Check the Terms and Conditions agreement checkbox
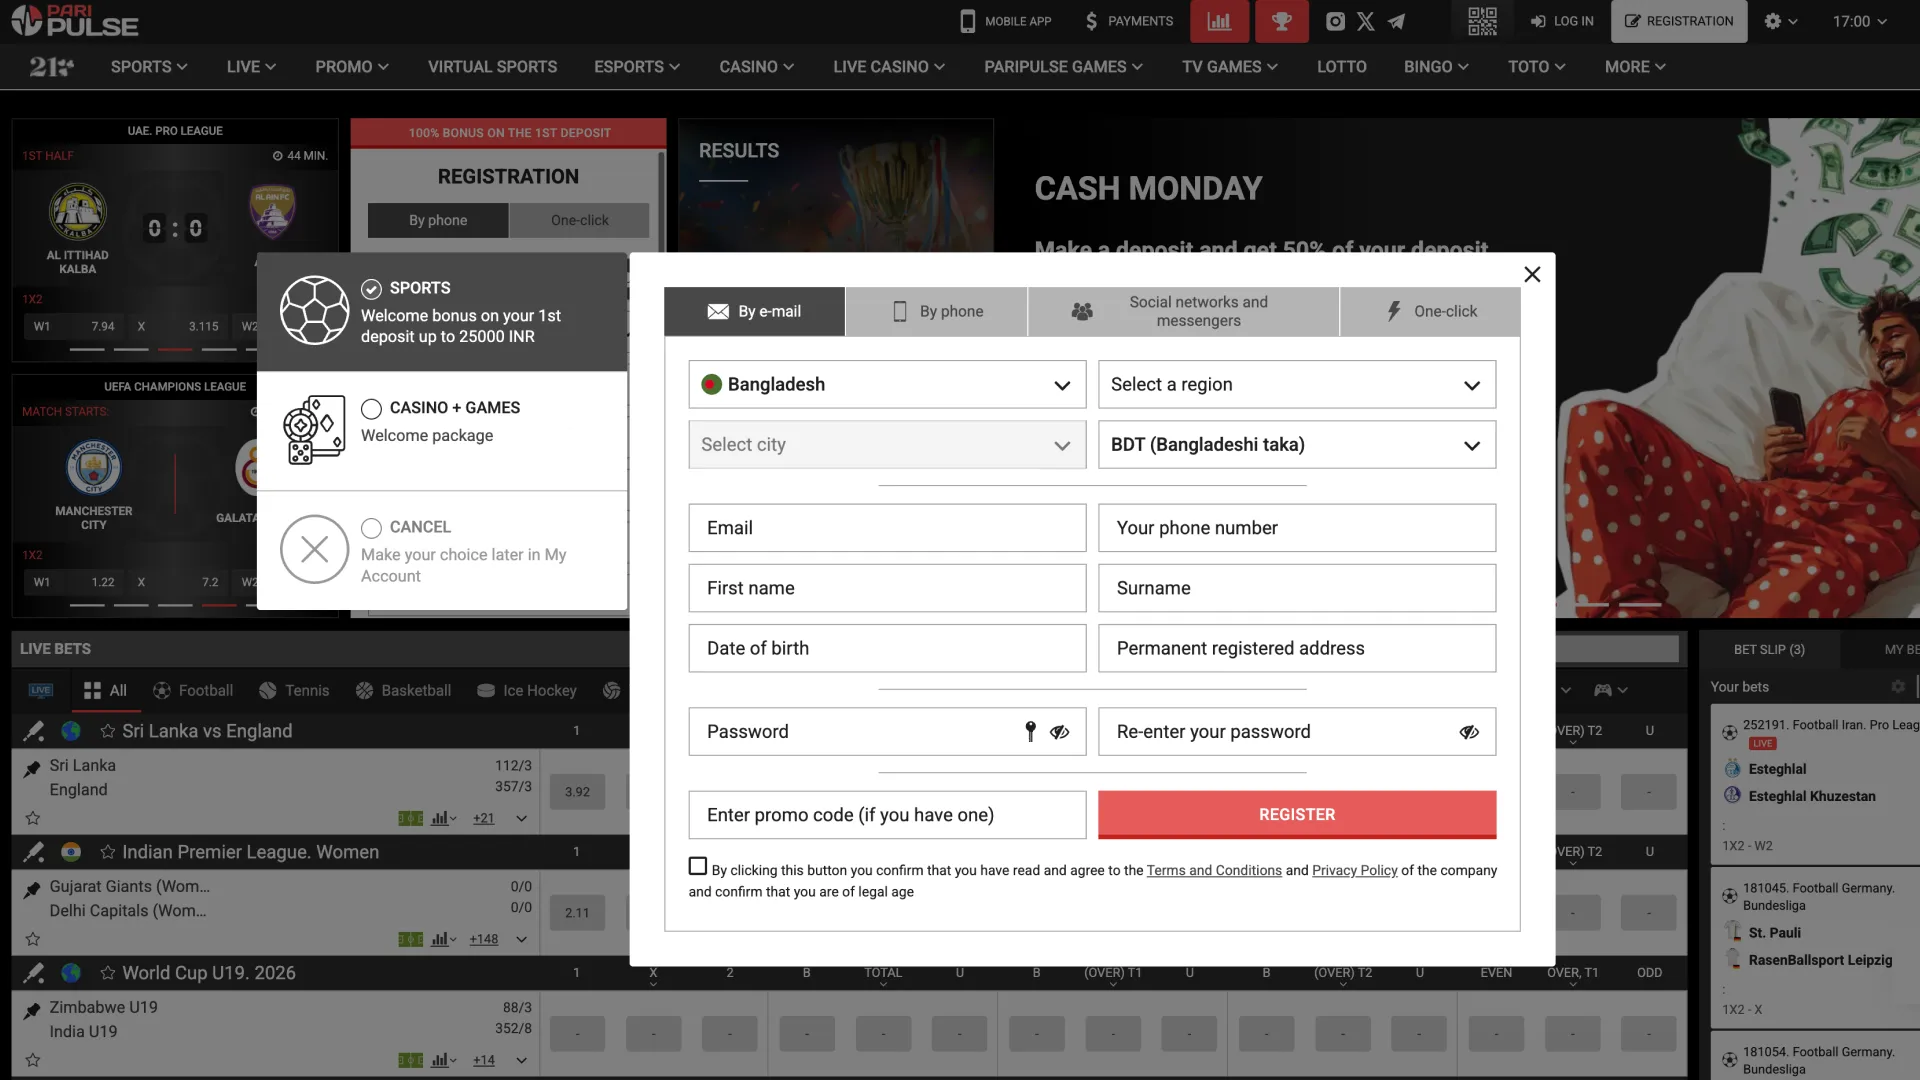 pyautogui.click(x=697, y=865)
